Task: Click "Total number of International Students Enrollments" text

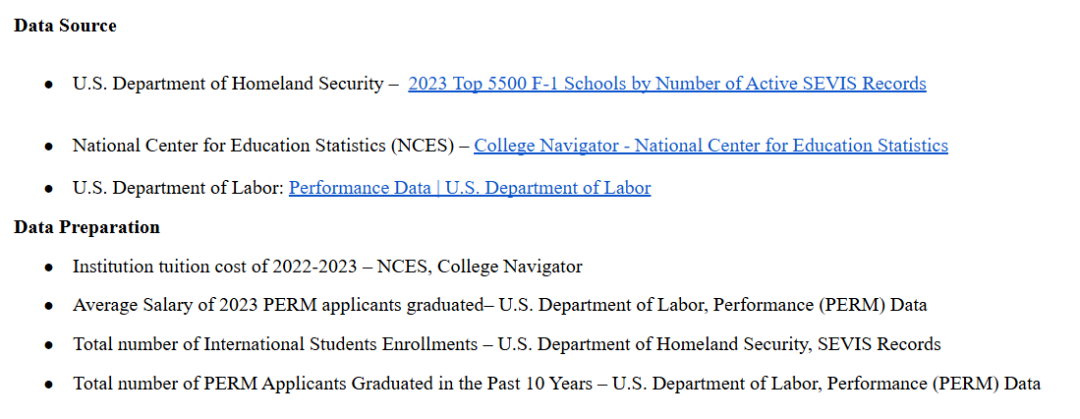Action: (x=275, y=344)
